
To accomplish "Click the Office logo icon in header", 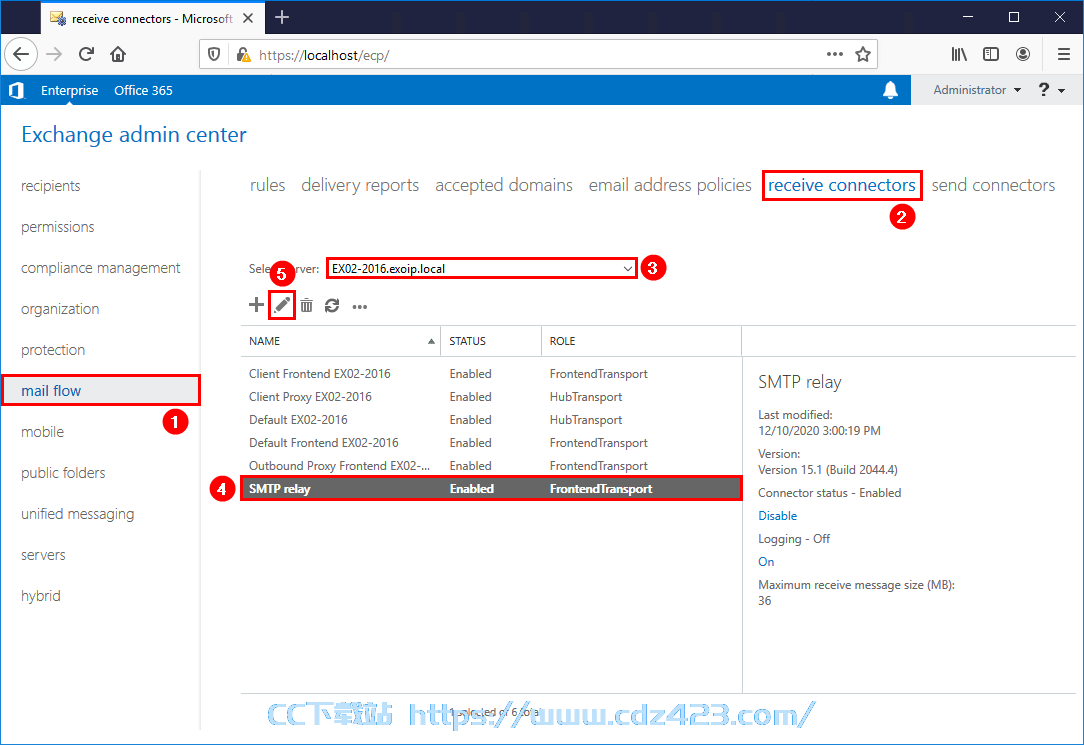I will click(x=17, y=90).
